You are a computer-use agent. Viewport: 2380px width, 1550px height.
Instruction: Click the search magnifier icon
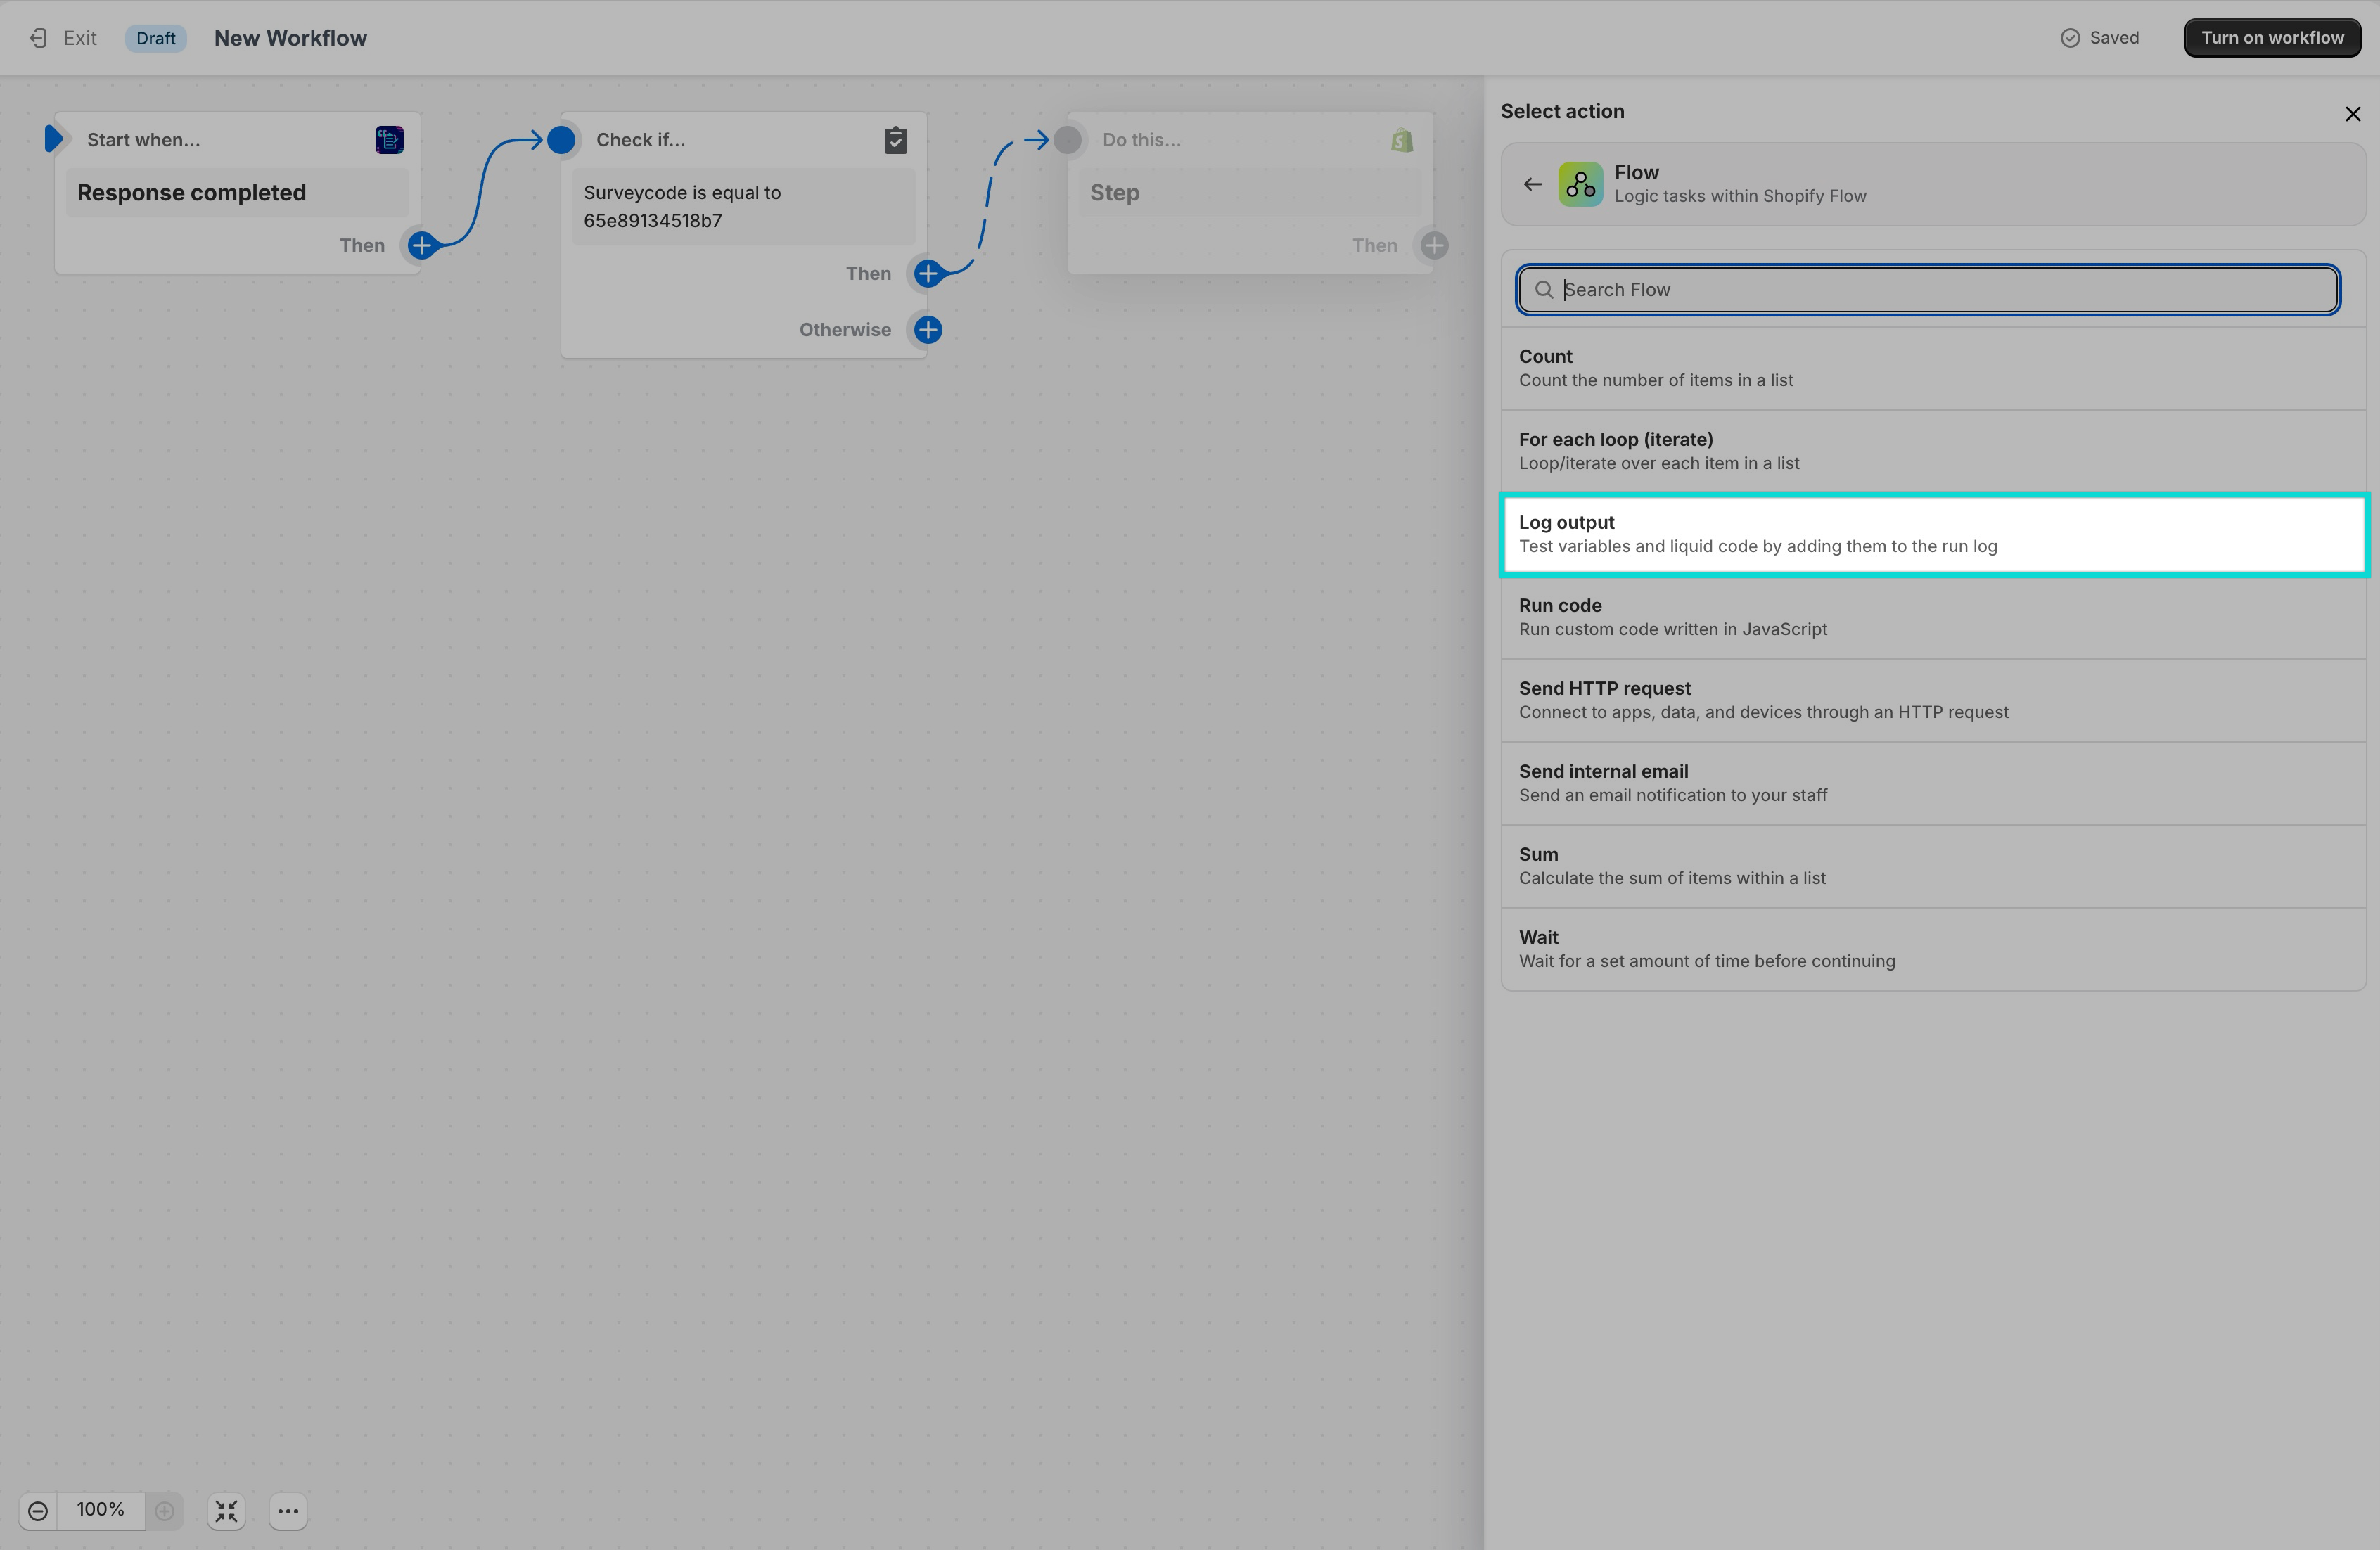tap(1544, 290)
